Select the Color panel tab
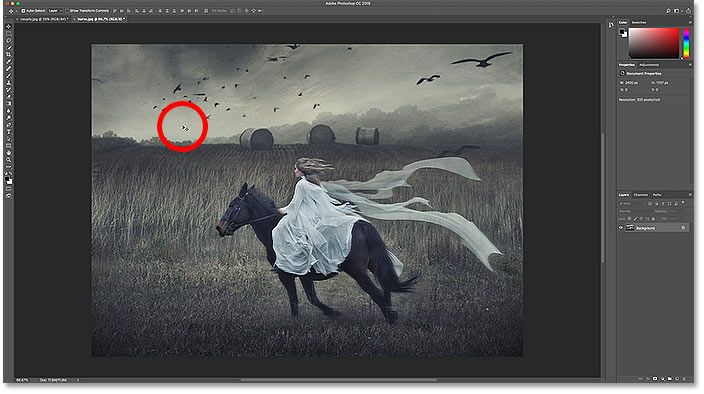The height and width of the screenshot is (394, 704). pyautogui.click(x=623, y=22)
